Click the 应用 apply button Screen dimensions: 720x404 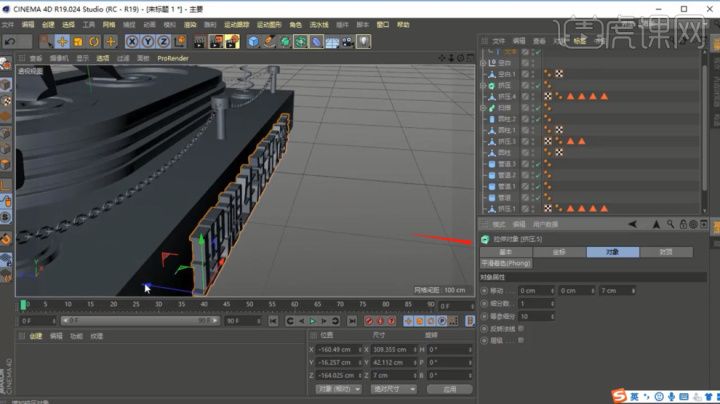coord(450,388)
